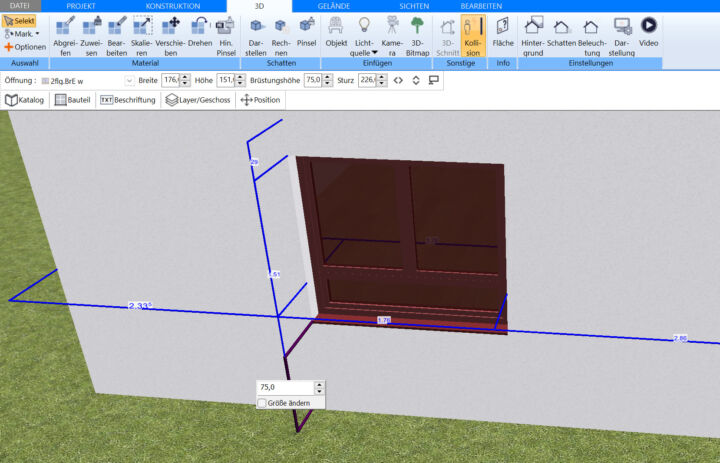720x463 pixels.
Task: Click the 2.33 dimension label
Action: (x=140, y=305)
